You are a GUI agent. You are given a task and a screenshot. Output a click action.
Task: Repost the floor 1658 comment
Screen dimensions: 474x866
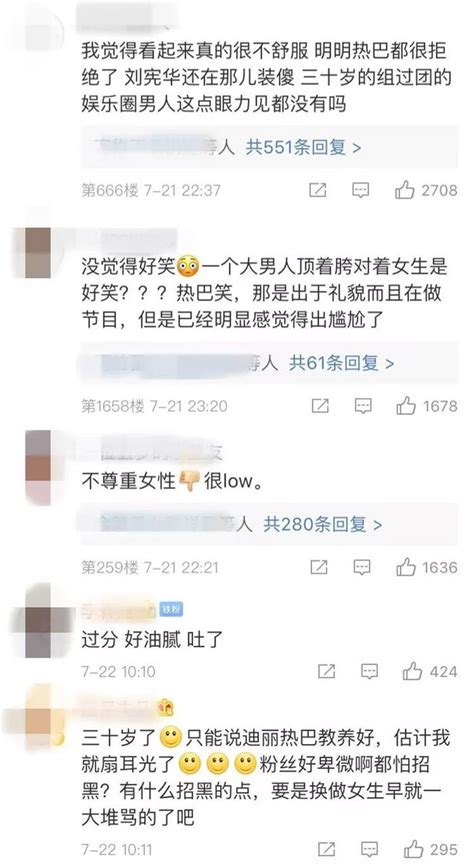click(x=320, y=406)
